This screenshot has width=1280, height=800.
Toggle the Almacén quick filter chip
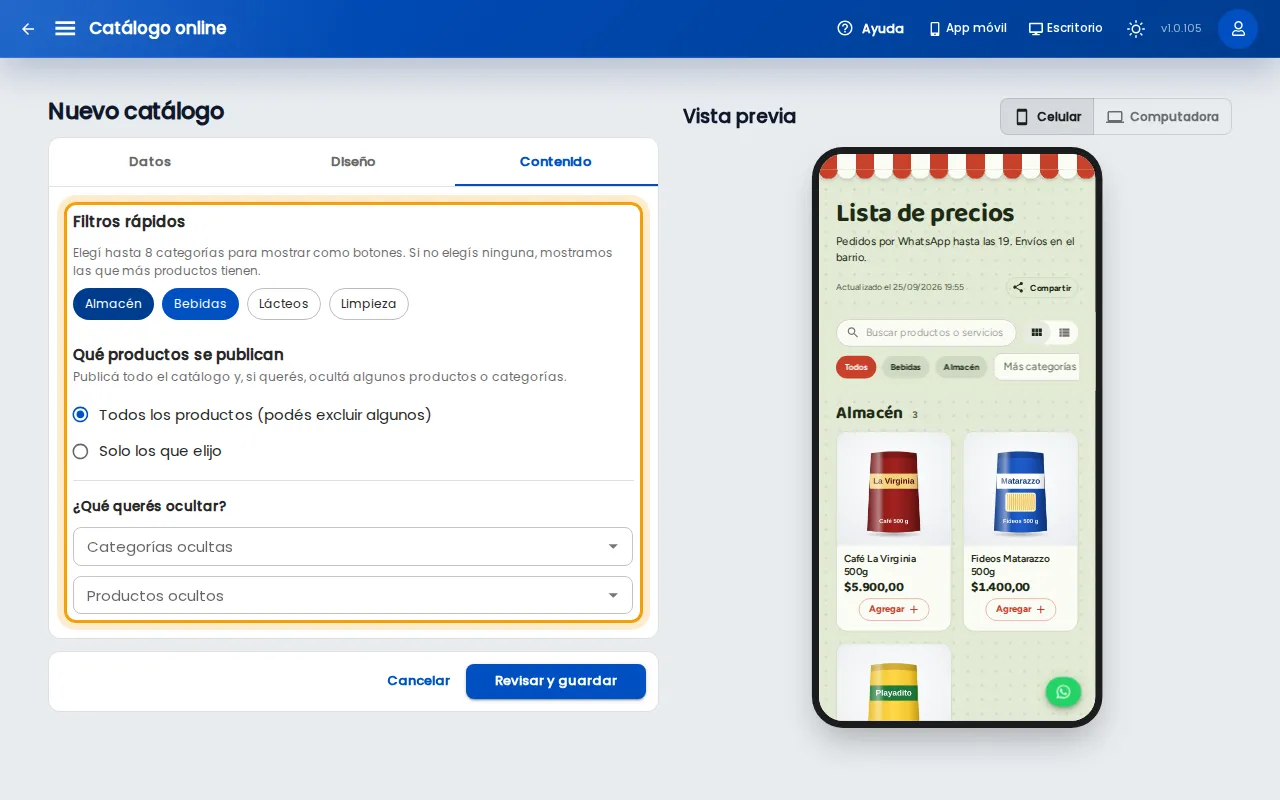click(113, 304)
